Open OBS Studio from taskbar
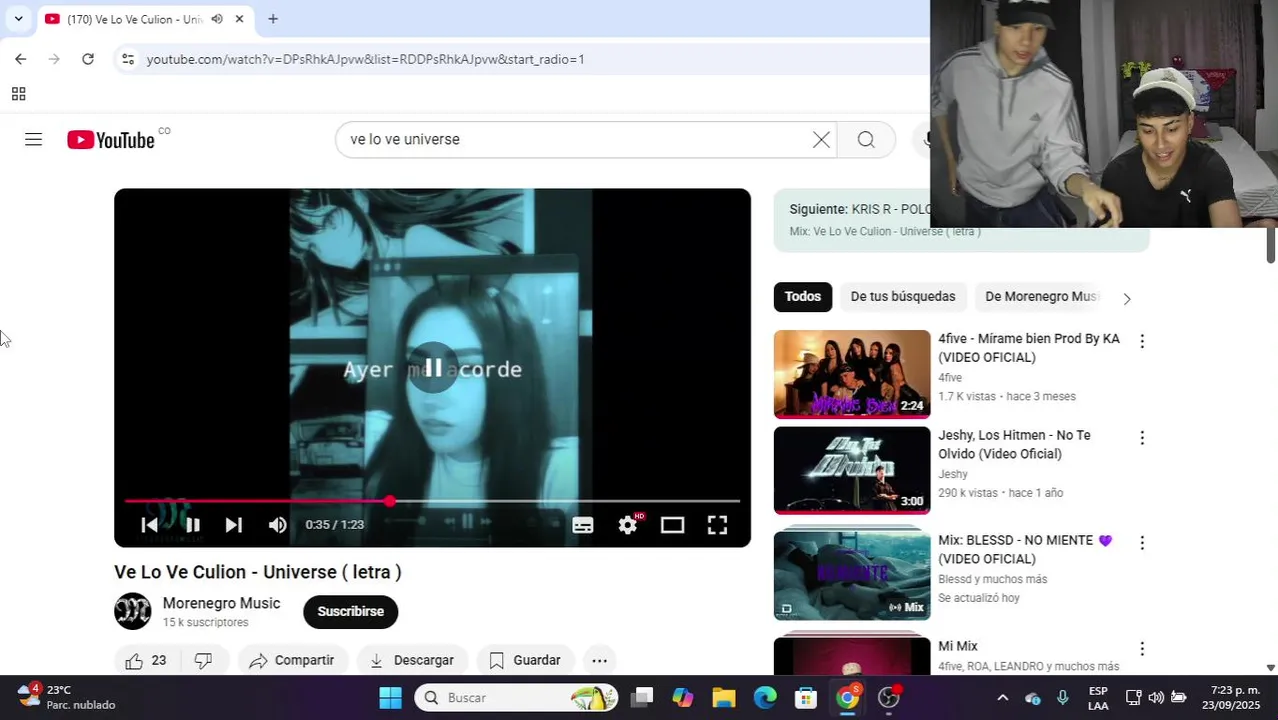1278x720 pixels. 888,697
